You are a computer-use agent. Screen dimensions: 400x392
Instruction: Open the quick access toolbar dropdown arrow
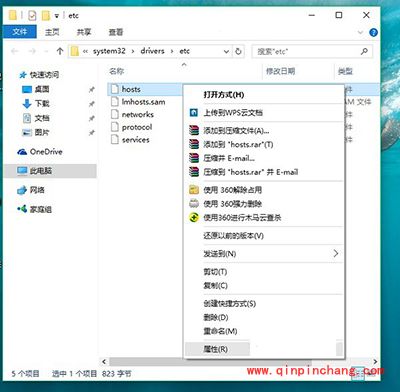[57, 16]
